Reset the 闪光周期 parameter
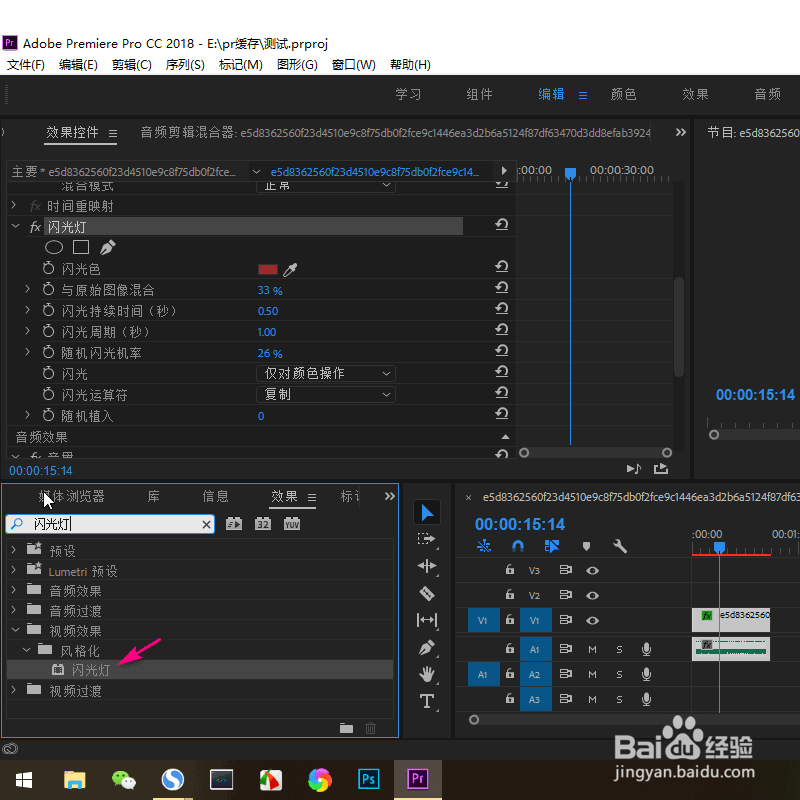800x800 pixels. pyautogui.click(x=502, y=329)
